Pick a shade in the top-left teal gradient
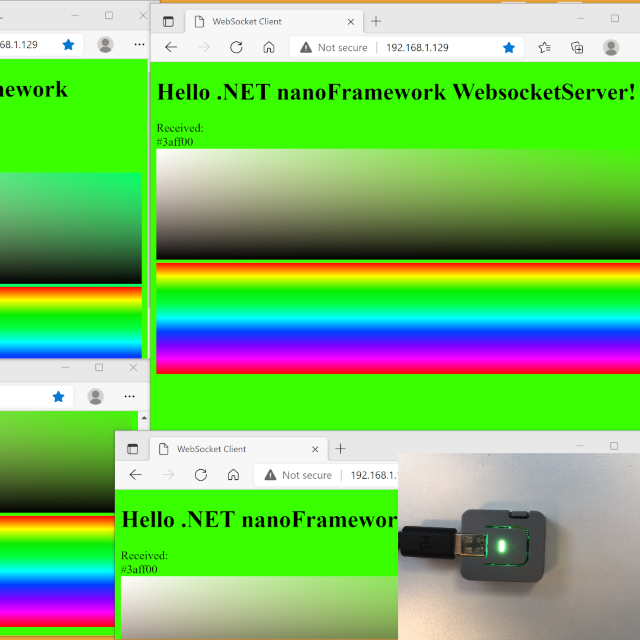This screenshot has width=640, height=640. point(71,228)
